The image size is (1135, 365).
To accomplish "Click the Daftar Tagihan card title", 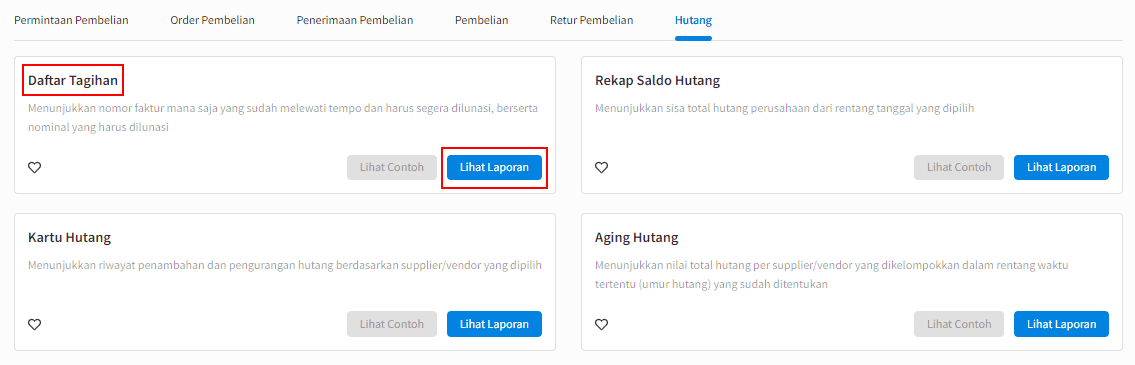I will (x=73, y=80).
